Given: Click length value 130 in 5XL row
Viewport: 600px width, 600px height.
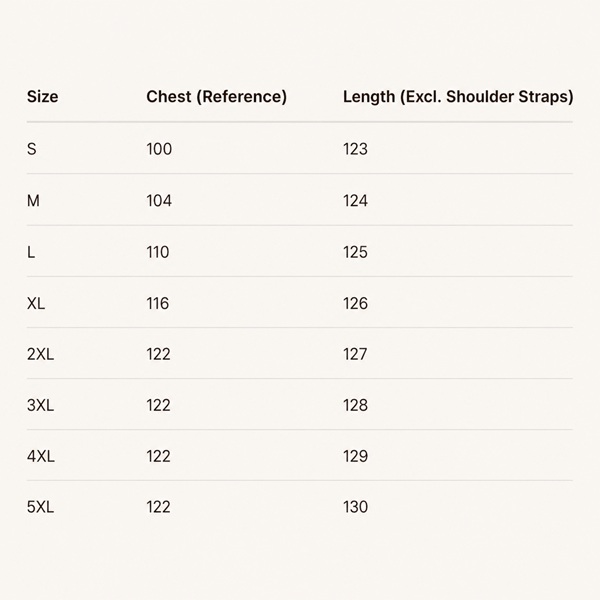Looking at the screenshot, I should coord(355,507).
